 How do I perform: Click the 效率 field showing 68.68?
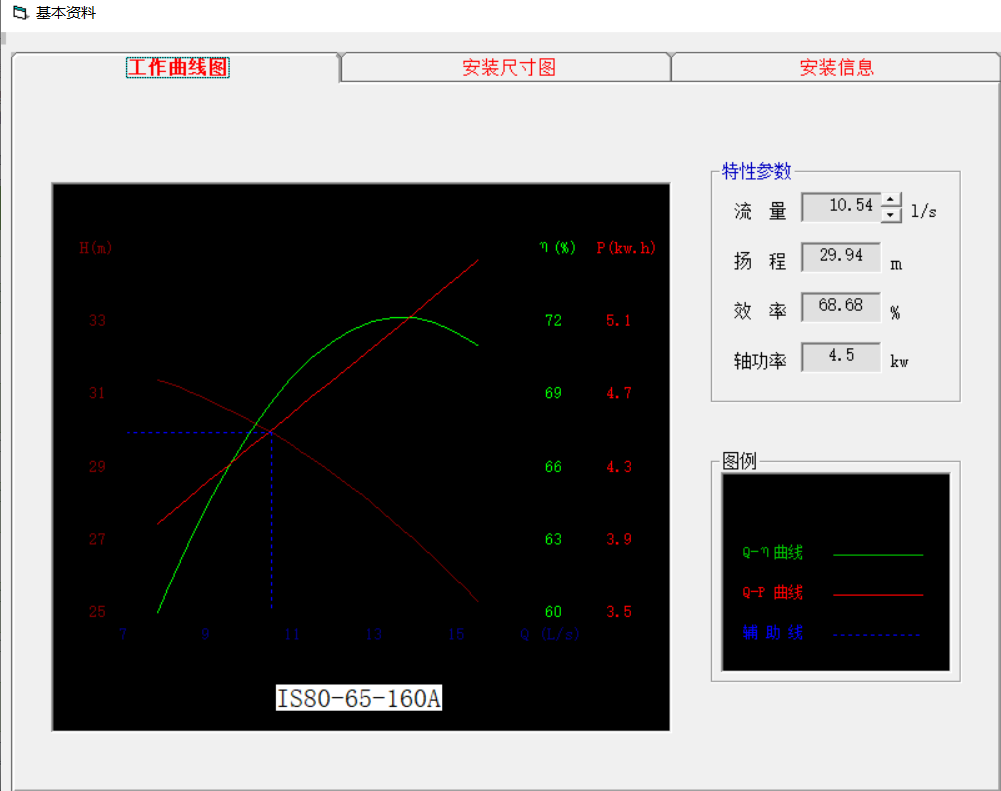coord(841,306)
